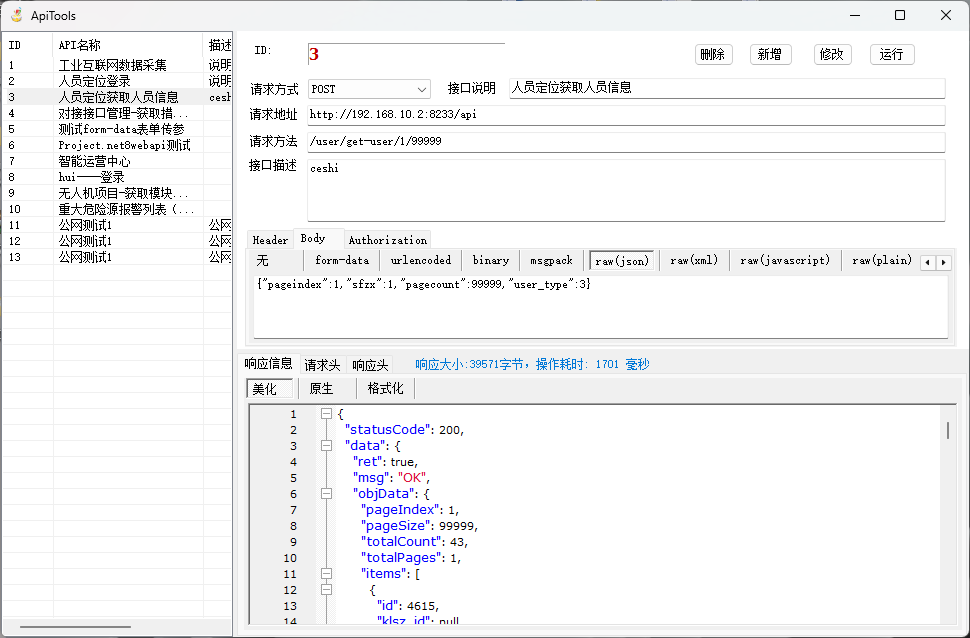Select the 无人机项目-获取模块... row
Viewport: 970px width, 638px height.
coord(117,193)
